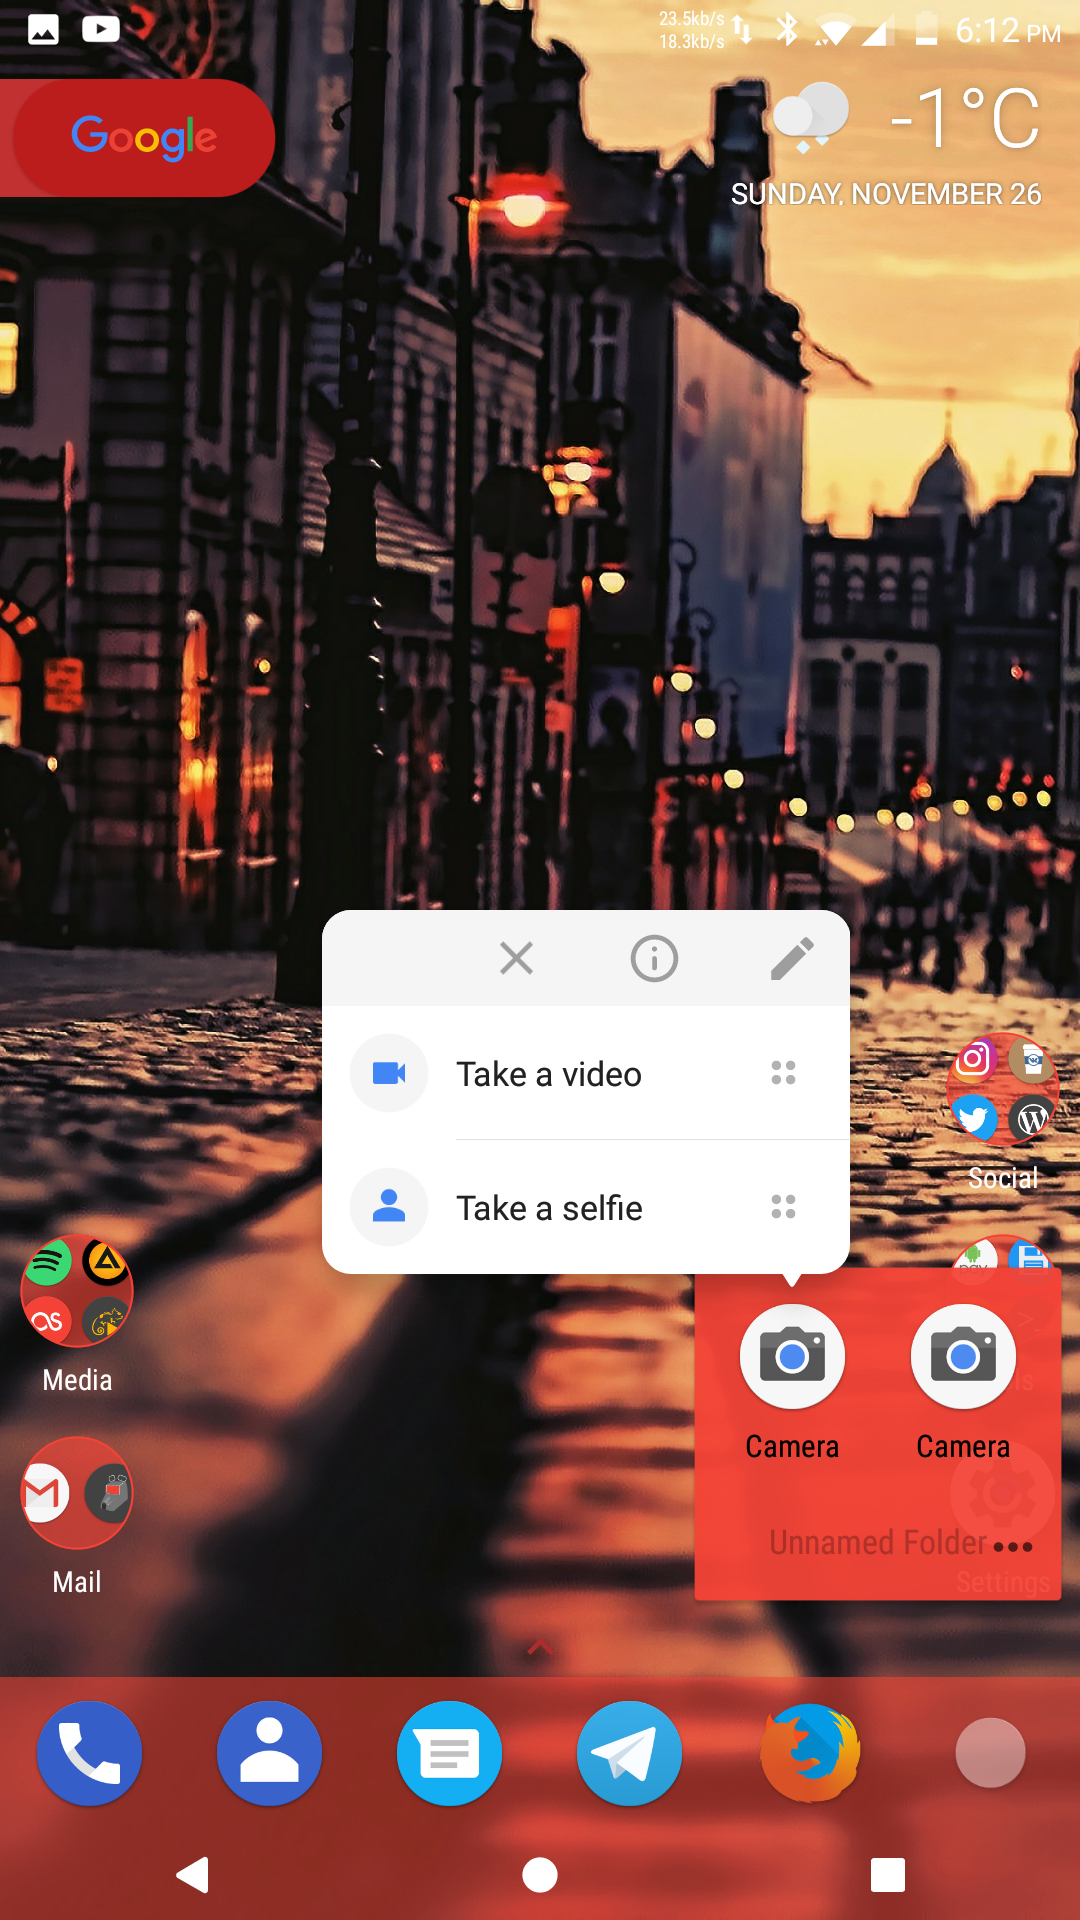The height and width of the screenshot is (1920, 1080).
Task: Launch Firefox from the dock
Action: click(810, 1753)
